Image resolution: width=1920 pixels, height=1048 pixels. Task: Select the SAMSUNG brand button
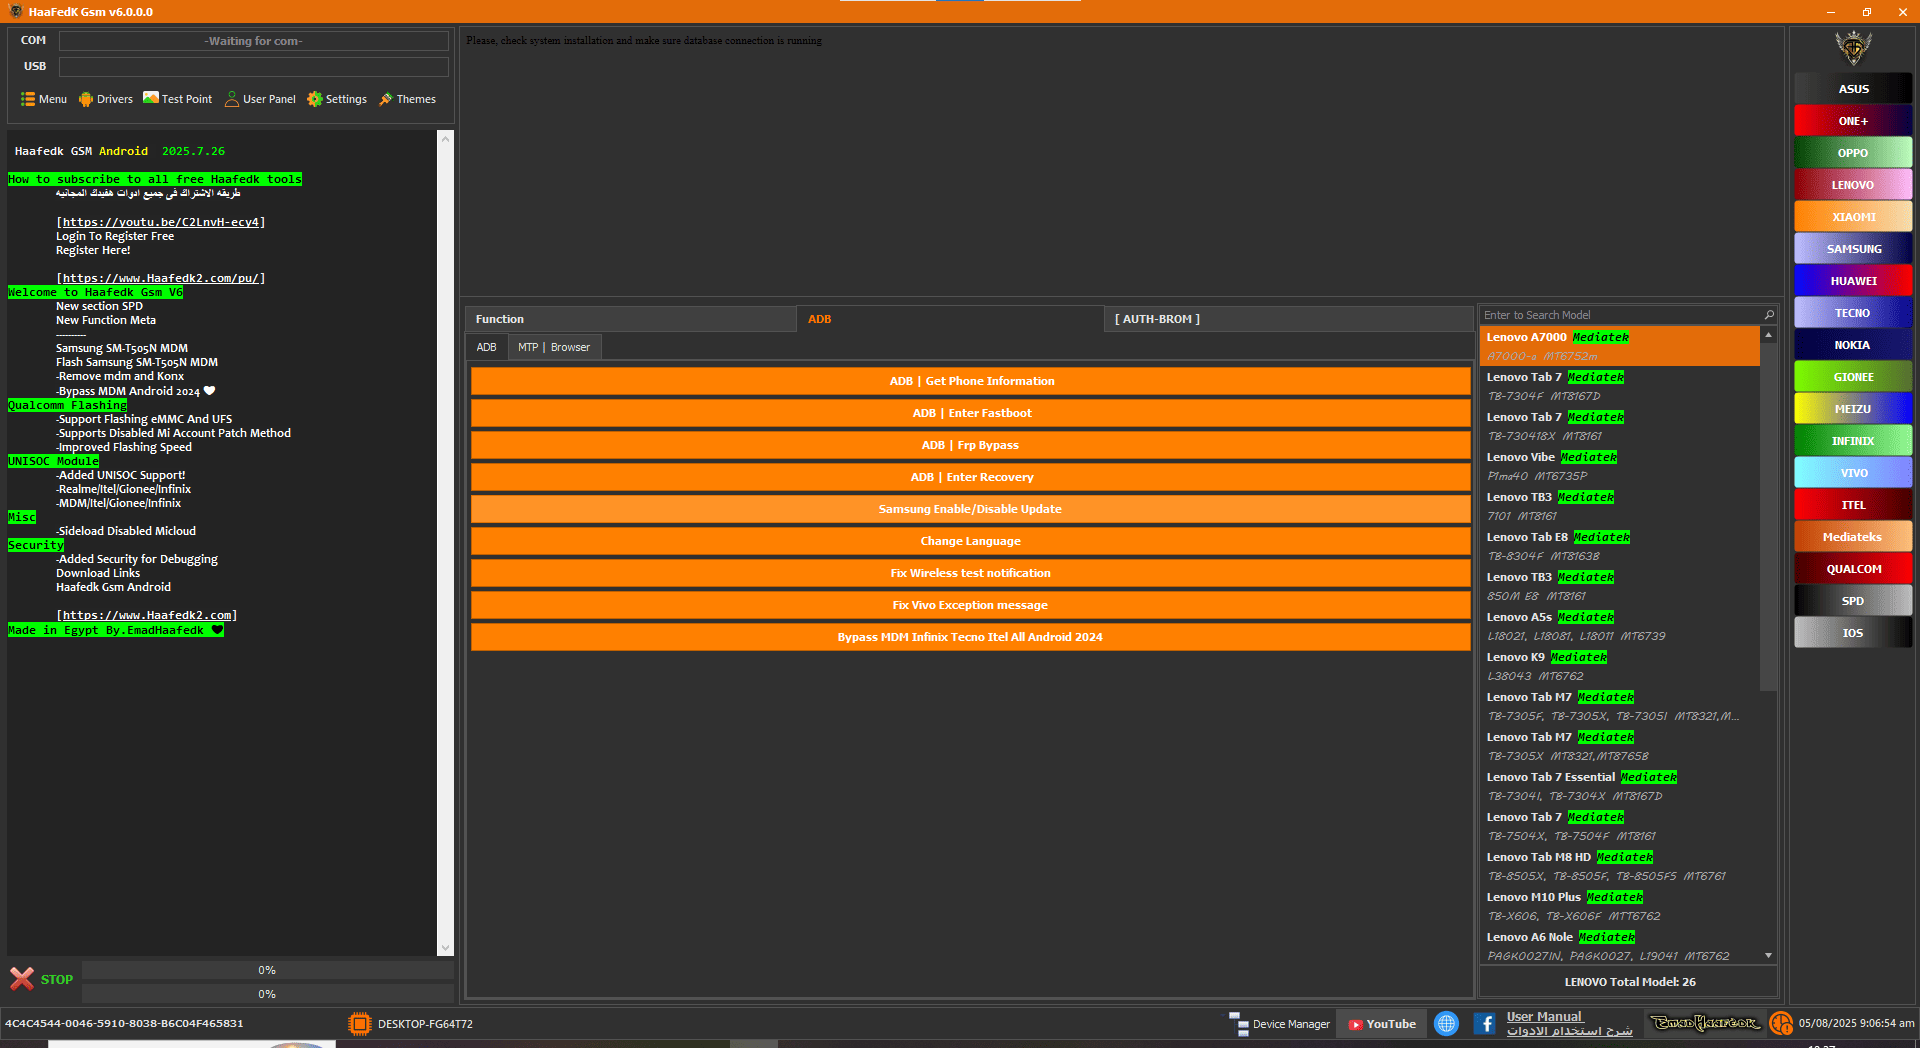coord(1853,249)
